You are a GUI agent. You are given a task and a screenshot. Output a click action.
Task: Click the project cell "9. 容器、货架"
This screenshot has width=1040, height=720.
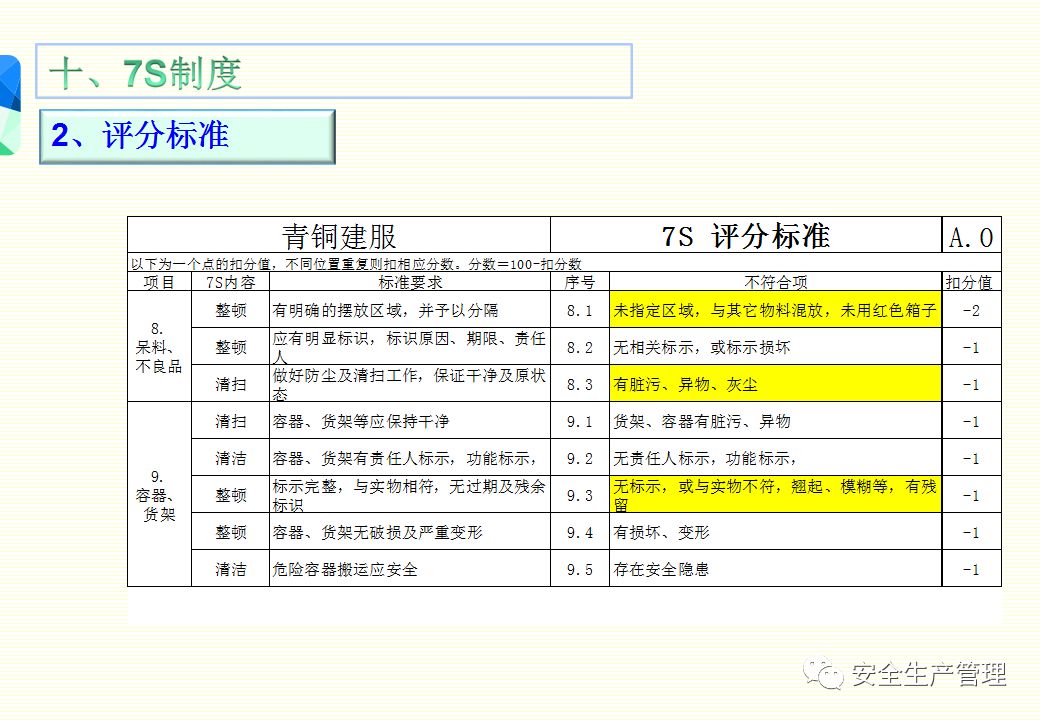[x=159, y=495]
